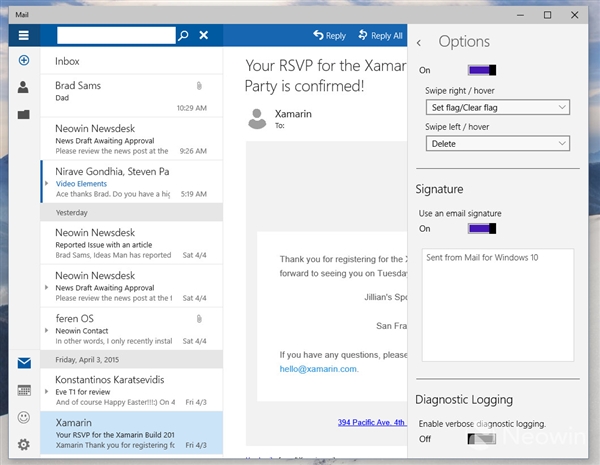Screen dimensions: 600x465
Task: Switch to Mail envelope icon
Action: click(x=24, y=363)
